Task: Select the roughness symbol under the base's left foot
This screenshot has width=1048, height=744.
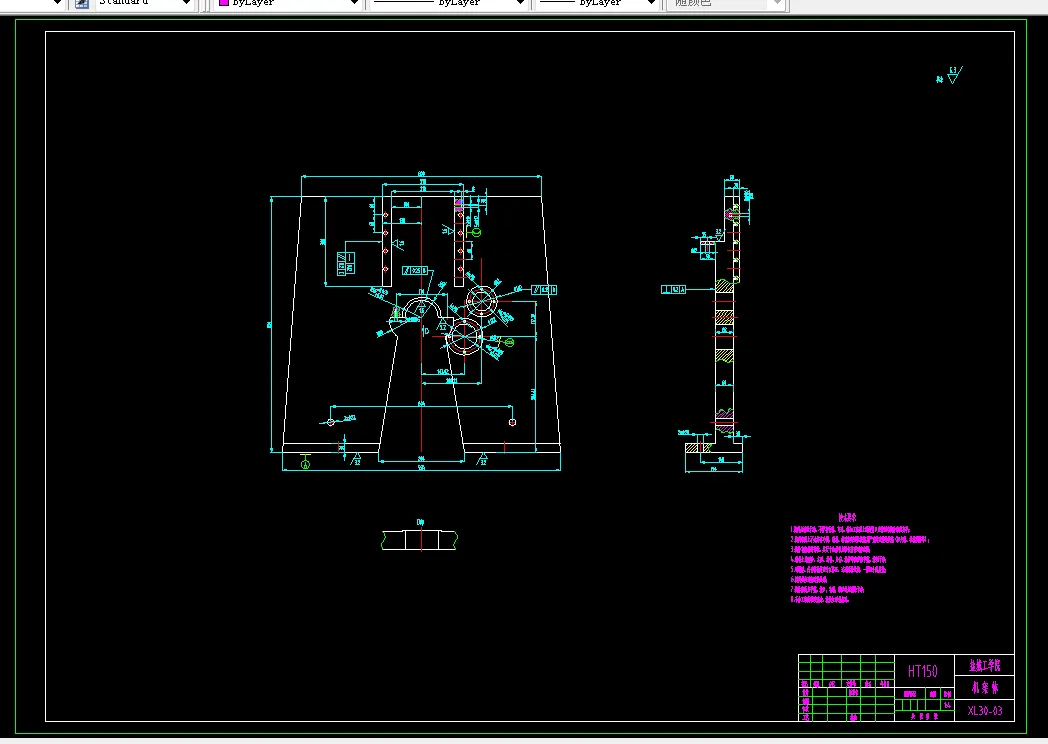Action: tap(356, 459)
